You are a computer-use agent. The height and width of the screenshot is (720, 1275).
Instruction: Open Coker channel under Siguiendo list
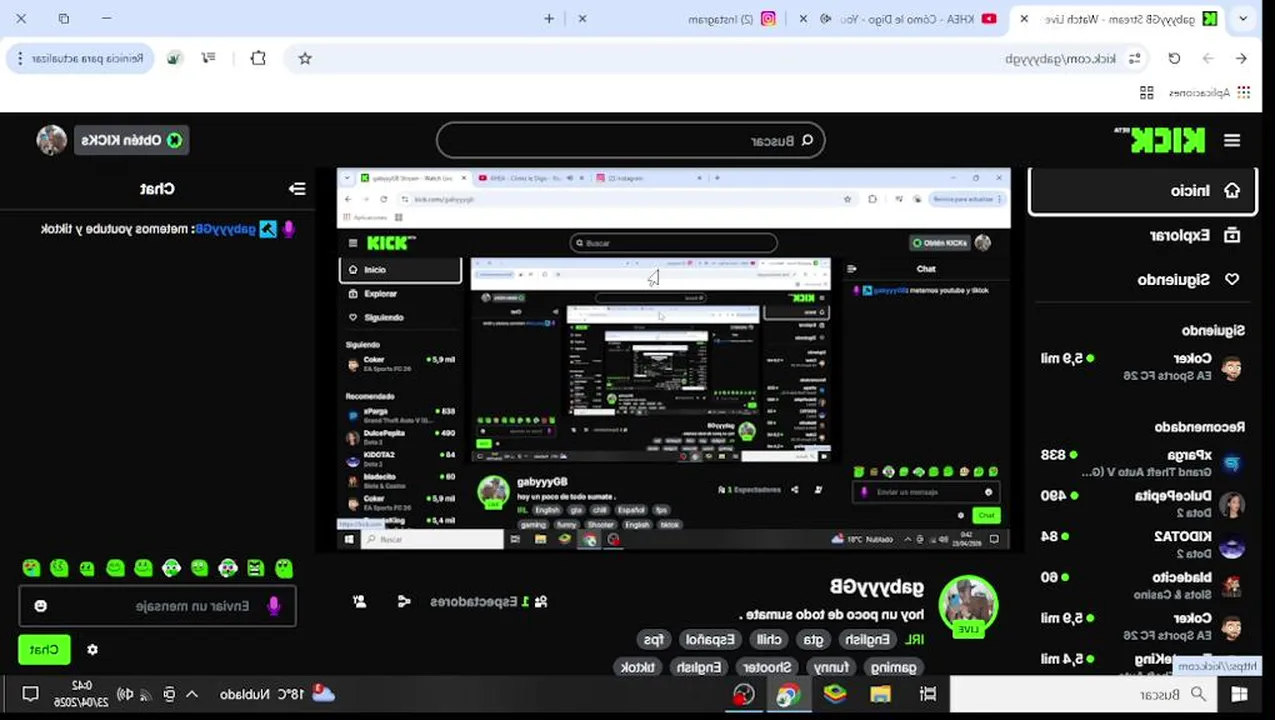coord(1142,366)
